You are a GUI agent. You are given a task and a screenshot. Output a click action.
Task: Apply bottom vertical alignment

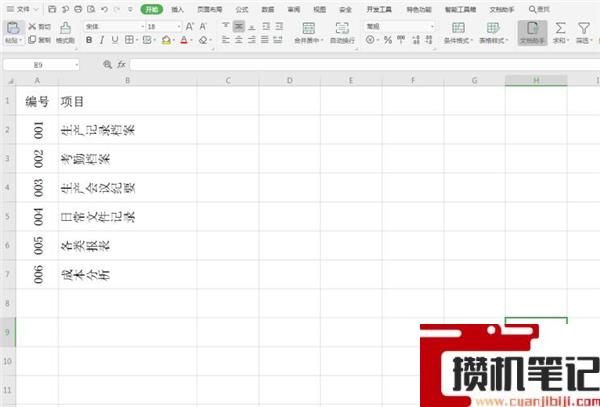point(252,26)
